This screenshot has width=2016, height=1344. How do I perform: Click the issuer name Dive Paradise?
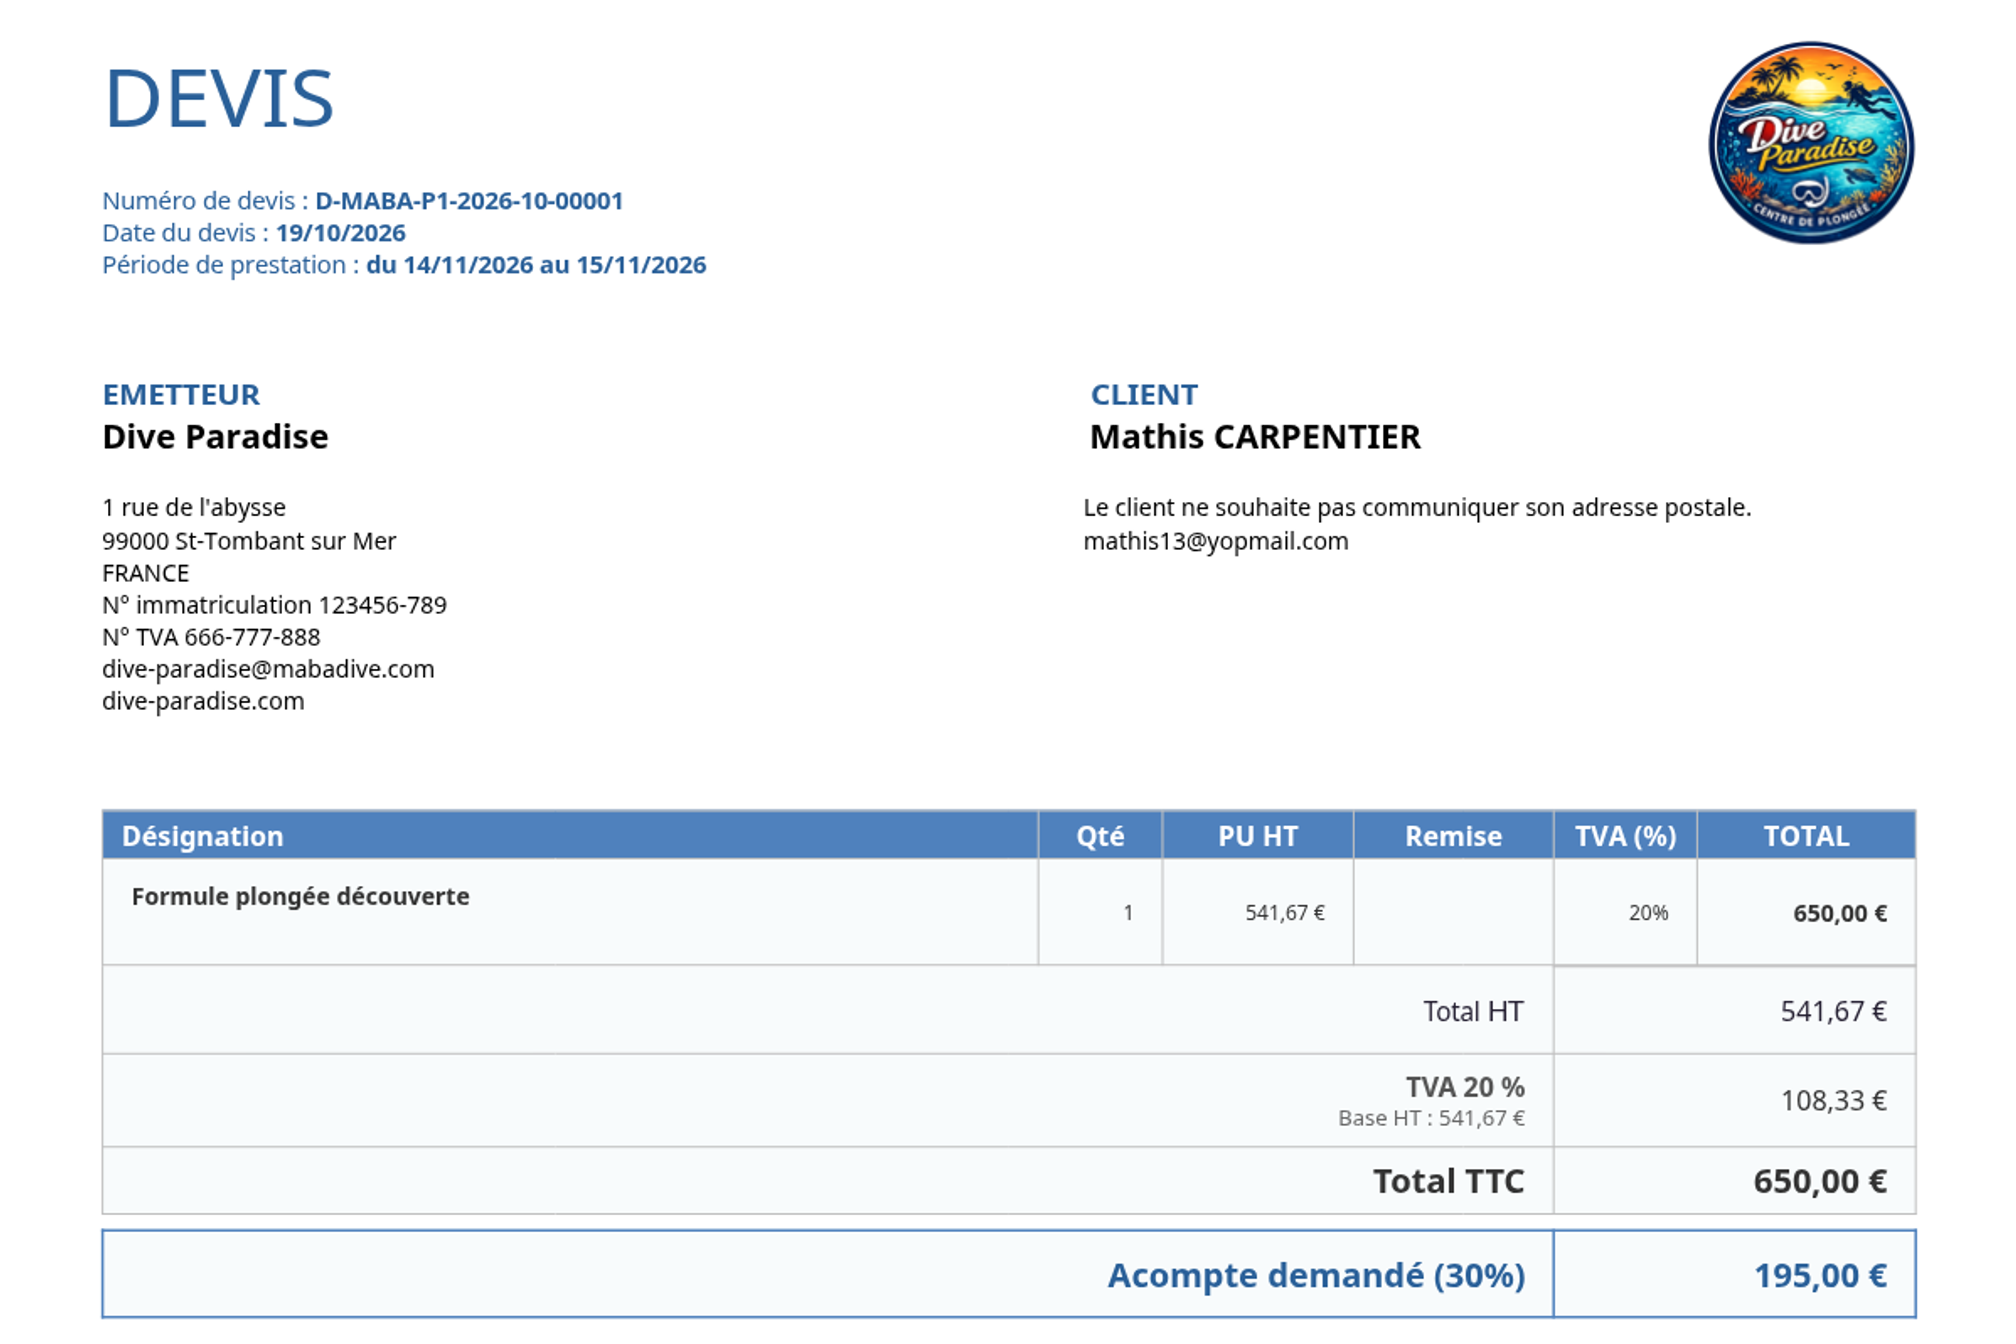(x=215, y=437)
